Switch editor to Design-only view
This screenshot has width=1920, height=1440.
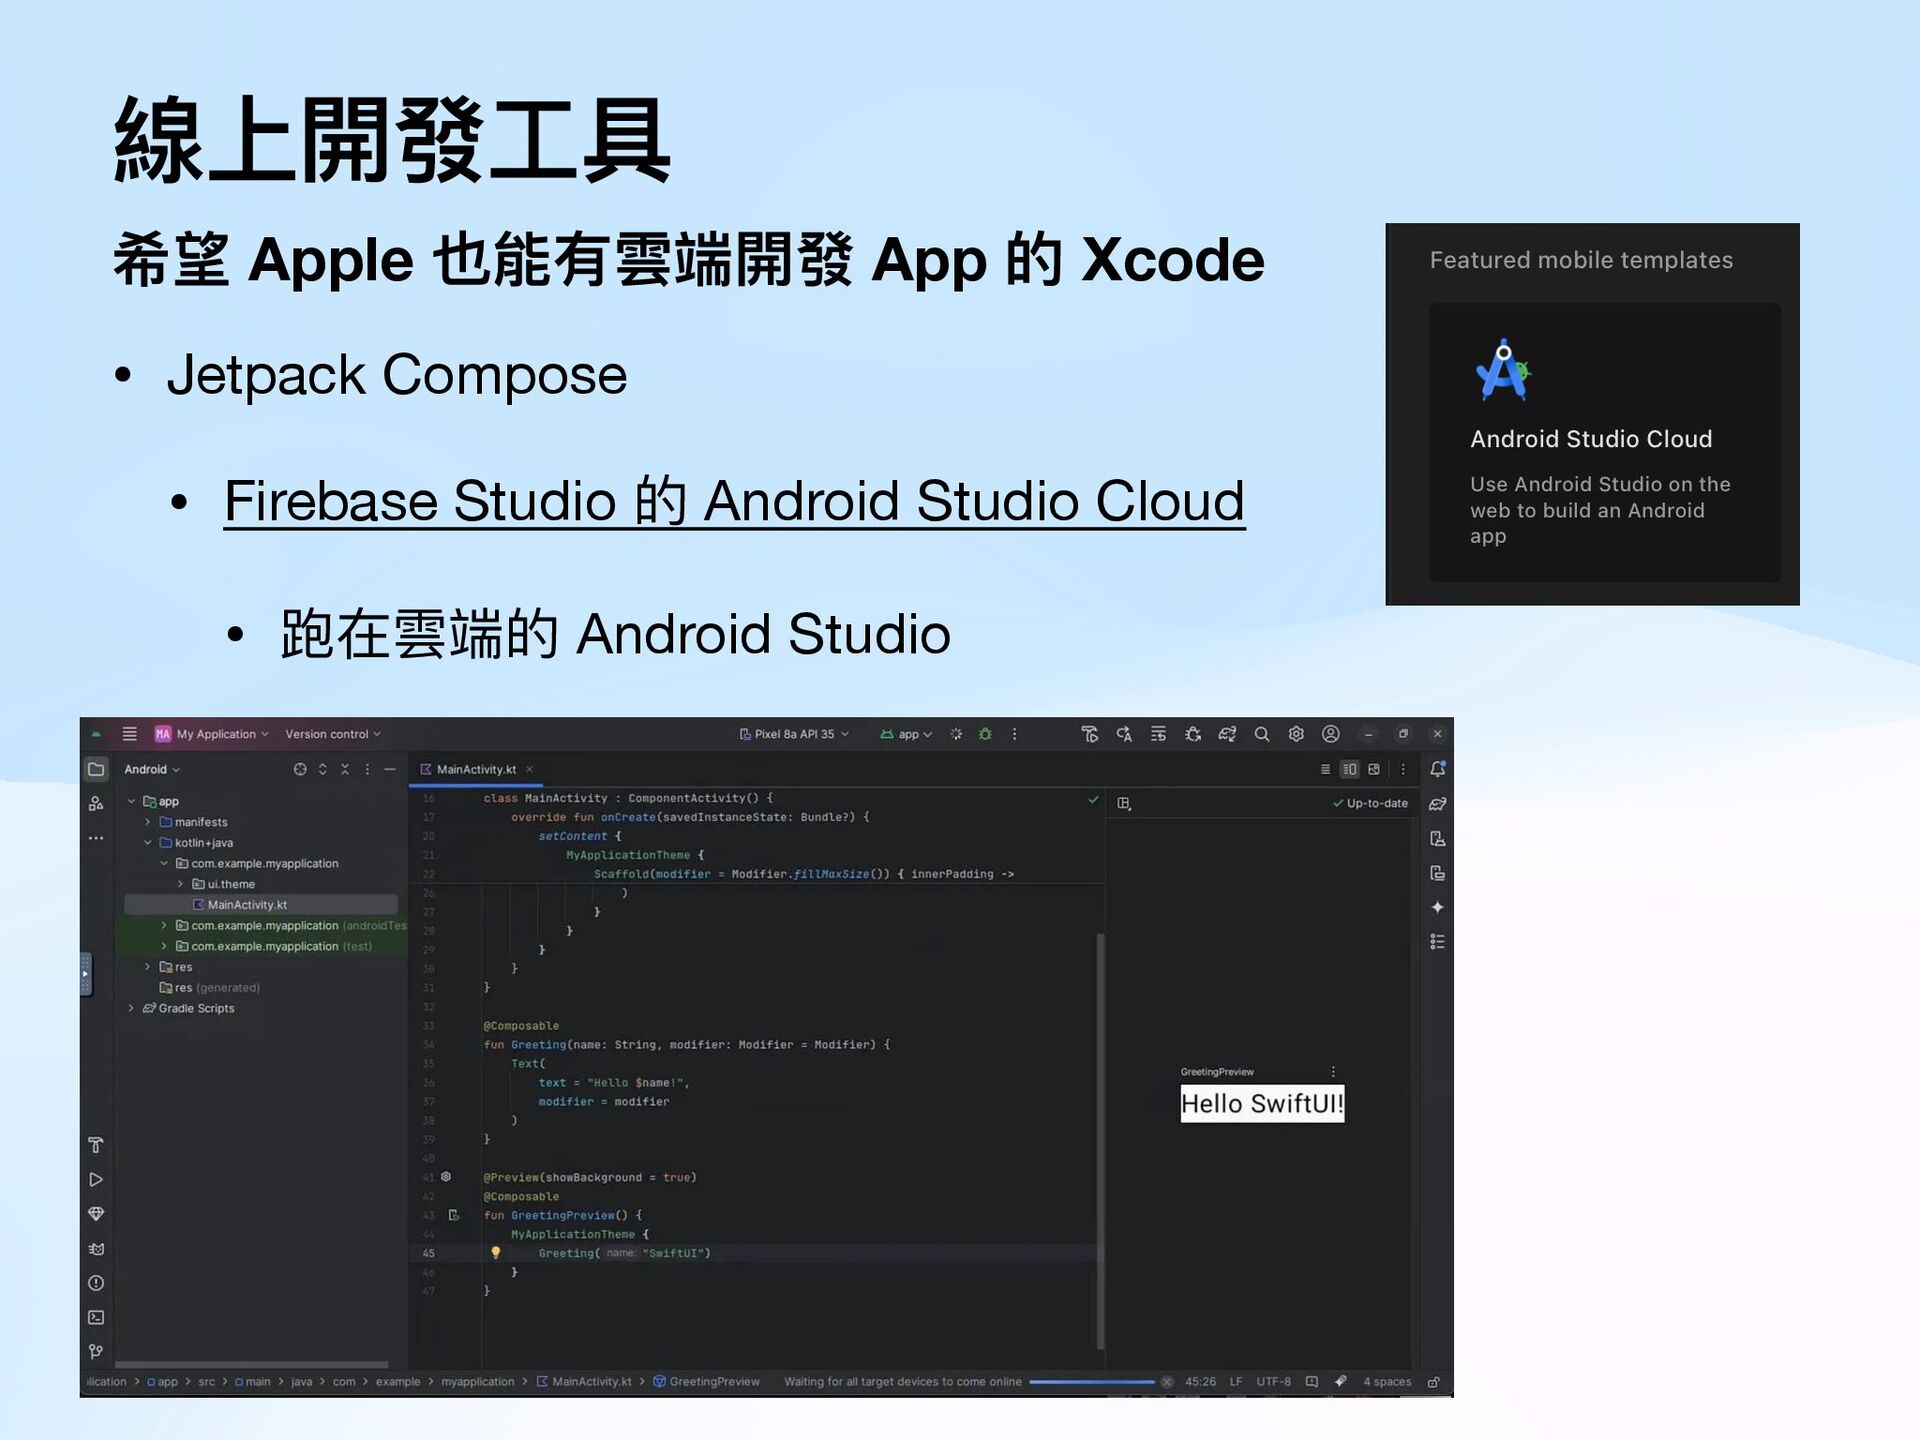click(x=1374, y=769)
